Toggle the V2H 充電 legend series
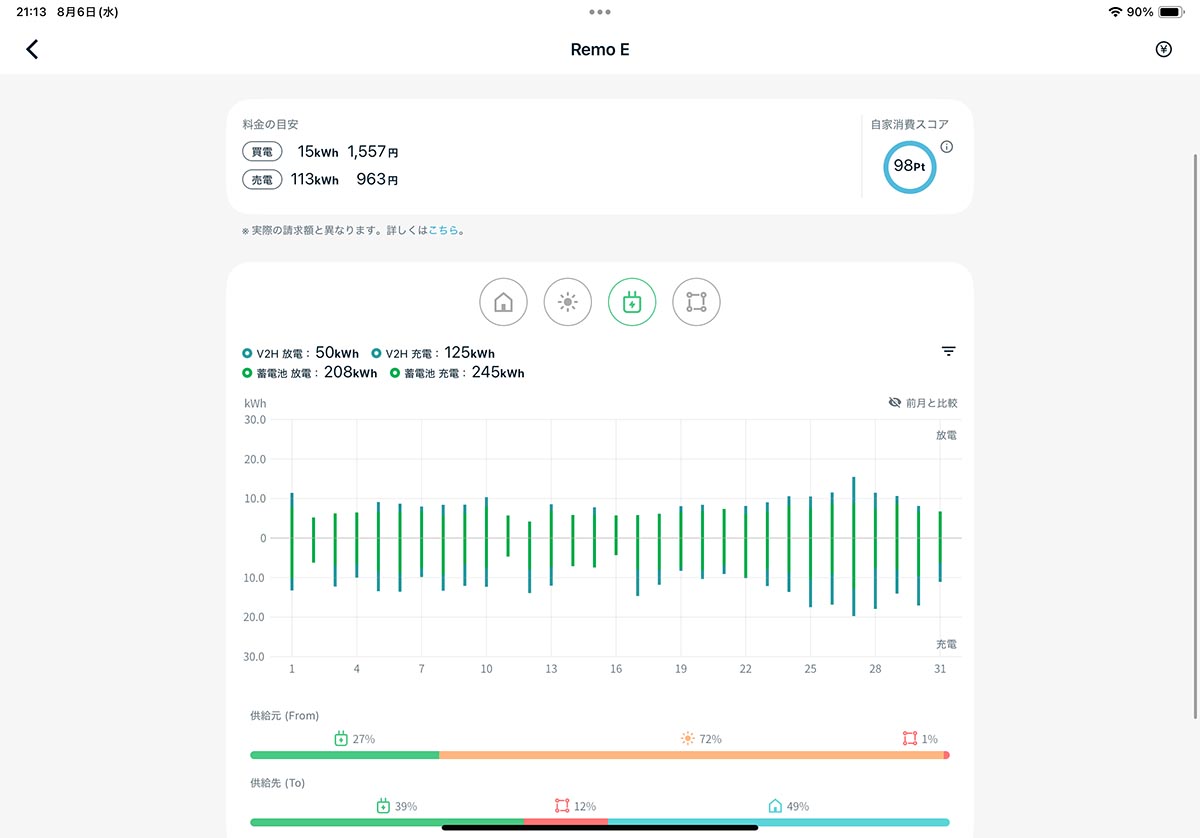1200x838 pixels. [x=433, y=353]
